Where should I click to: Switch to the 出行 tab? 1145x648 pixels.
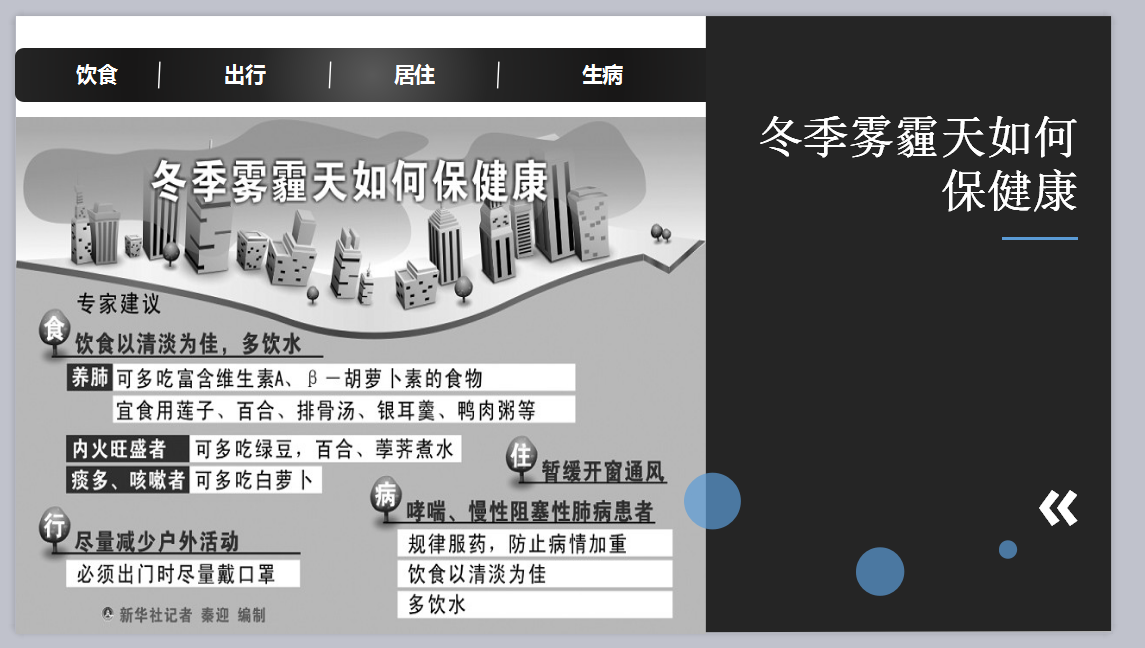245,75
